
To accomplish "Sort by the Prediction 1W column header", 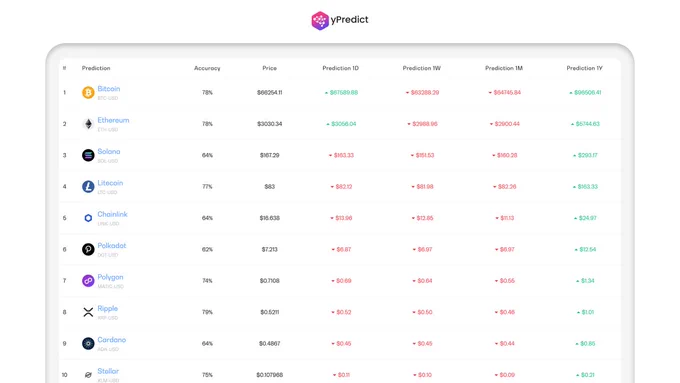I will (422, 68).
